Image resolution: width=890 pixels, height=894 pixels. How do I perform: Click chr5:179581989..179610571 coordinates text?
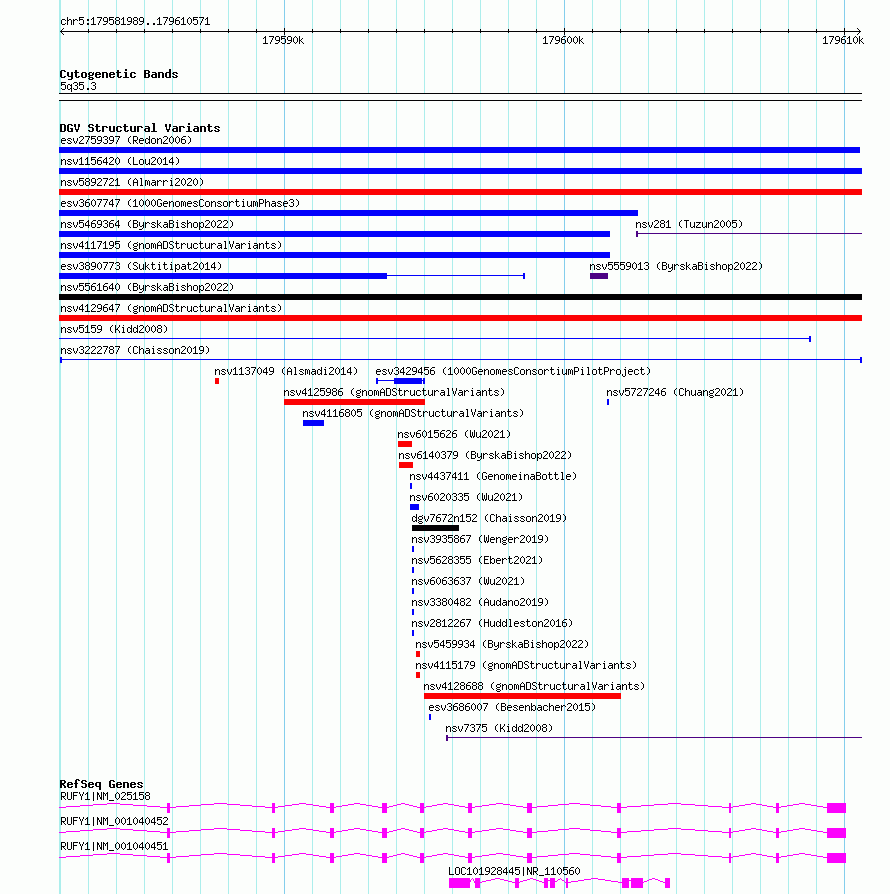click(x=135, y=22)
